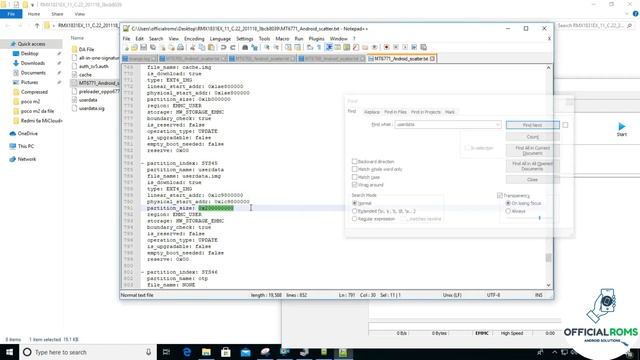640x360 pixels.
Task: Click the Count button
Action: 533,137
